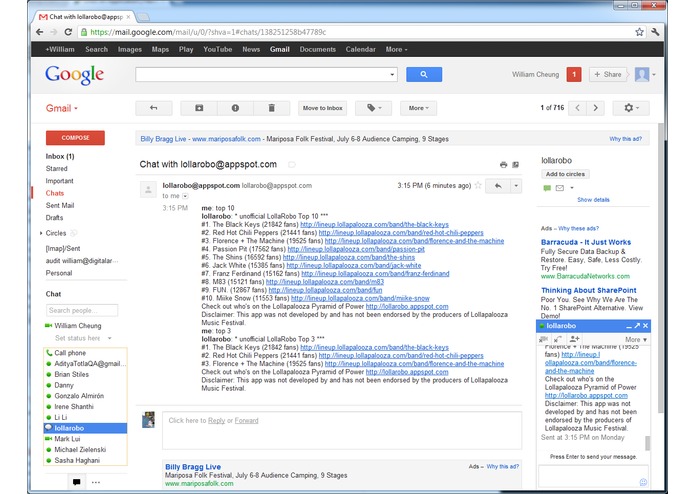
Task: Show details for 'to me'
Action: tap(185, 196)
